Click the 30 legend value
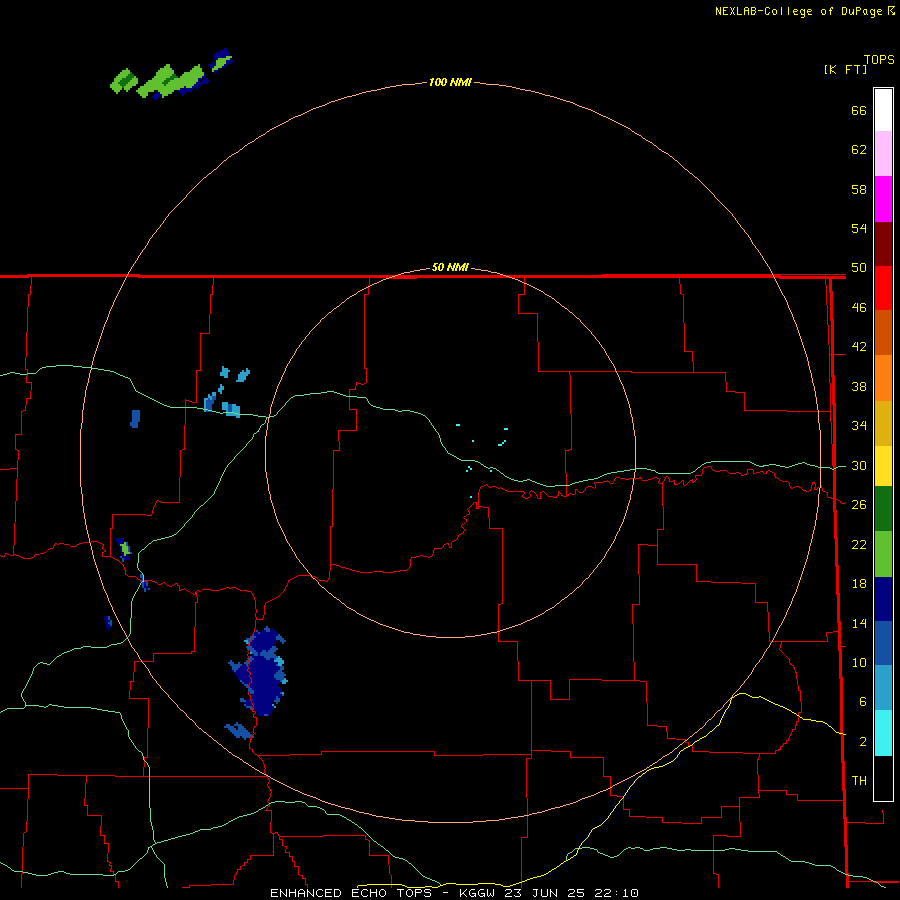The height and width of the screenshot is (900, 900). [x=859, y=465]
